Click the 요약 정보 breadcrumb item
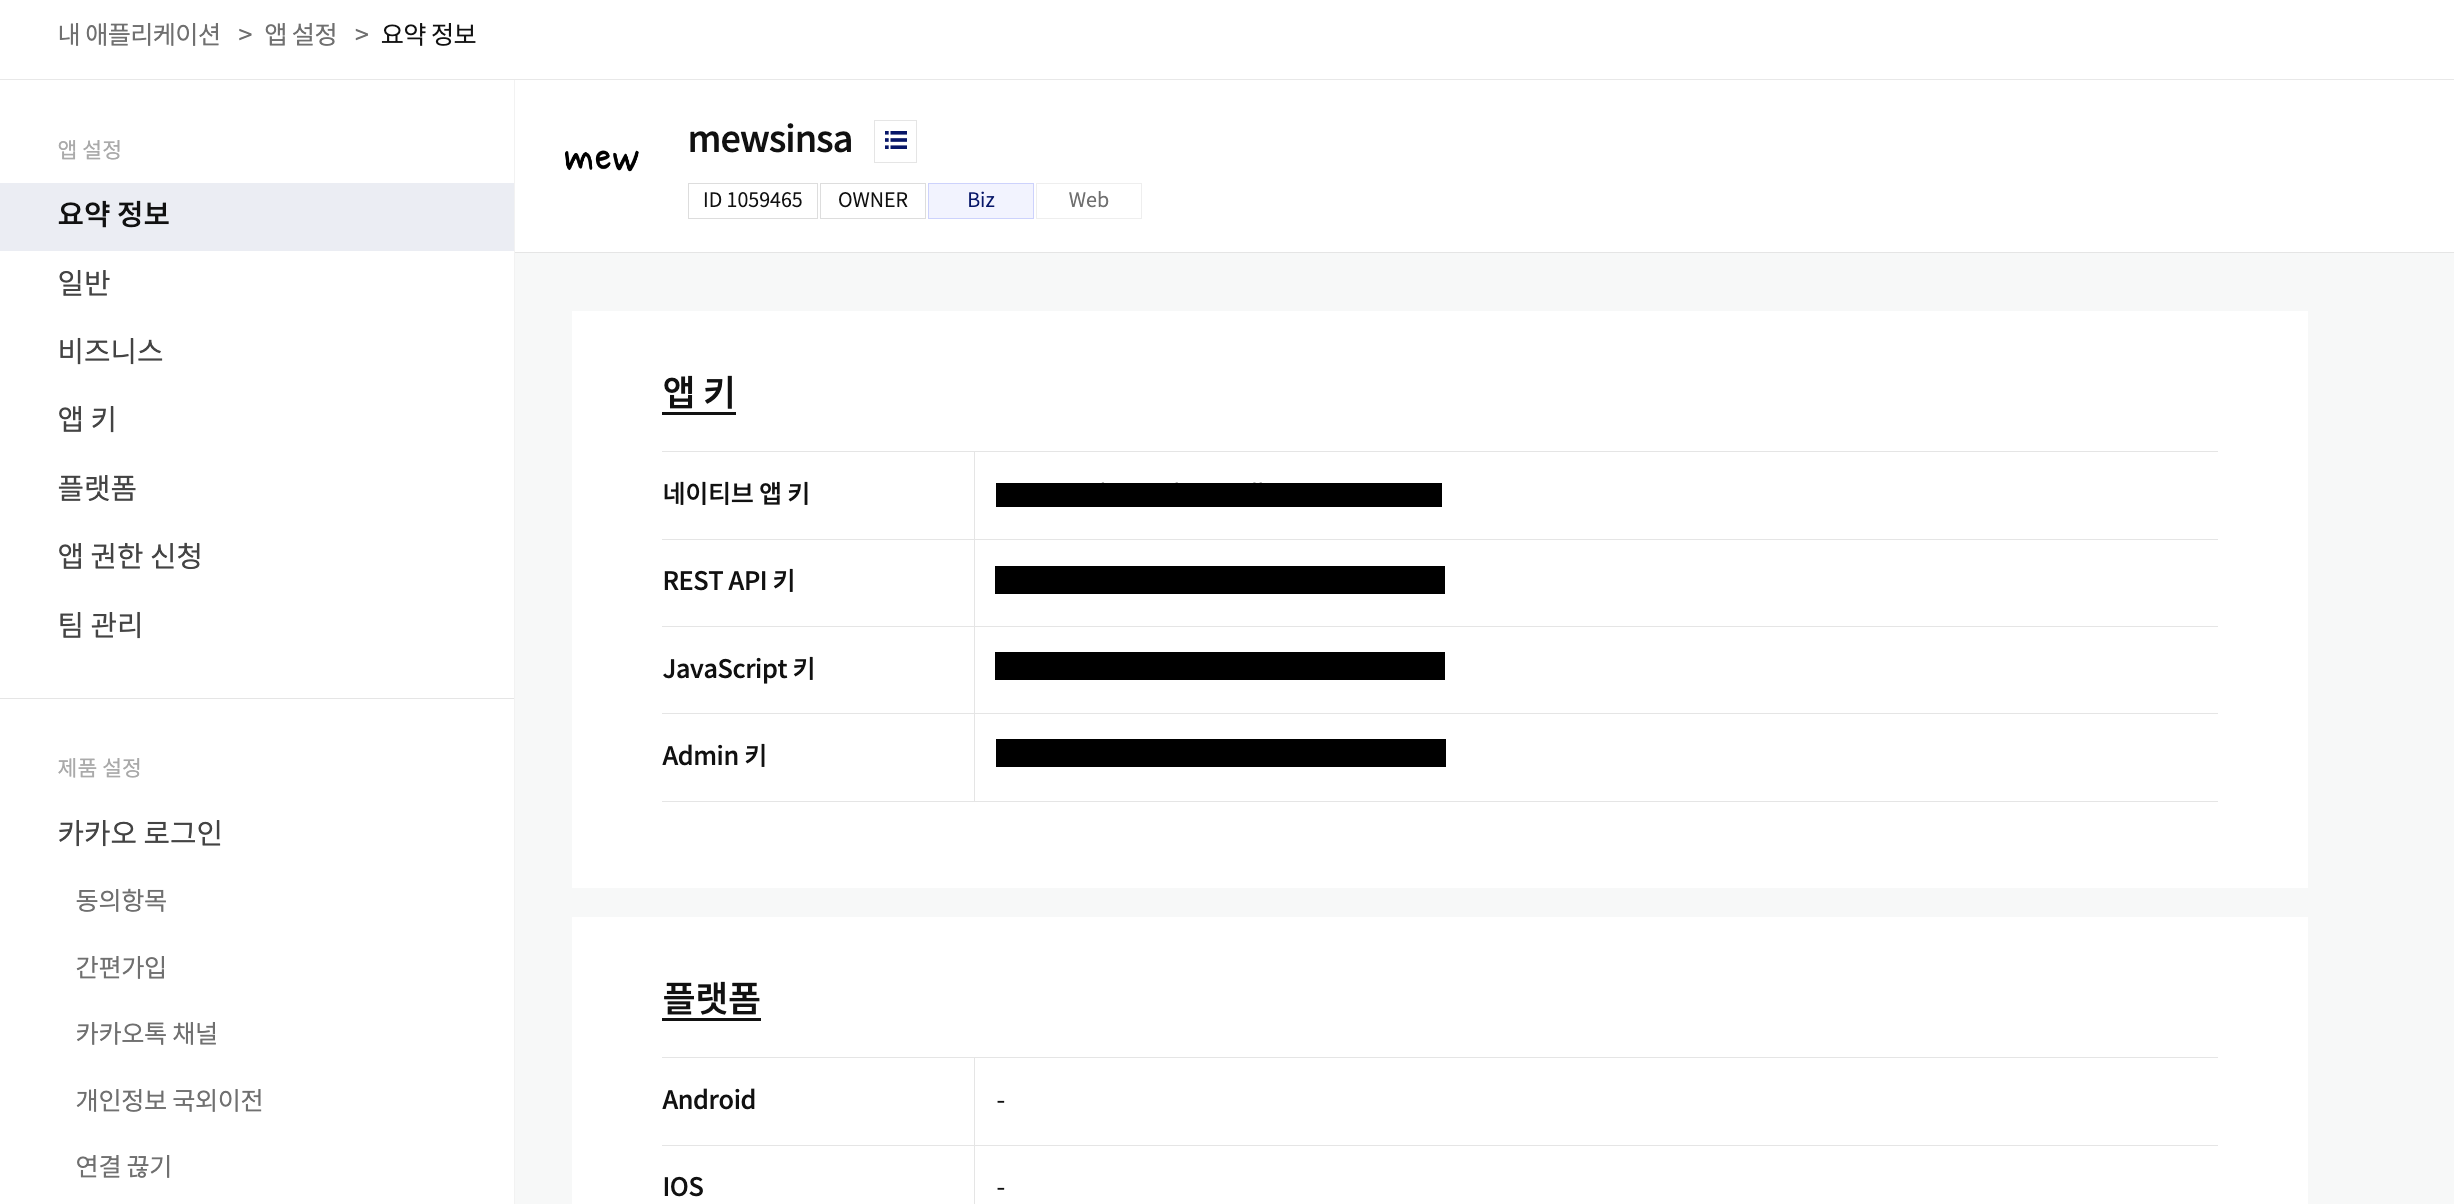 click(x=429, y=34)
